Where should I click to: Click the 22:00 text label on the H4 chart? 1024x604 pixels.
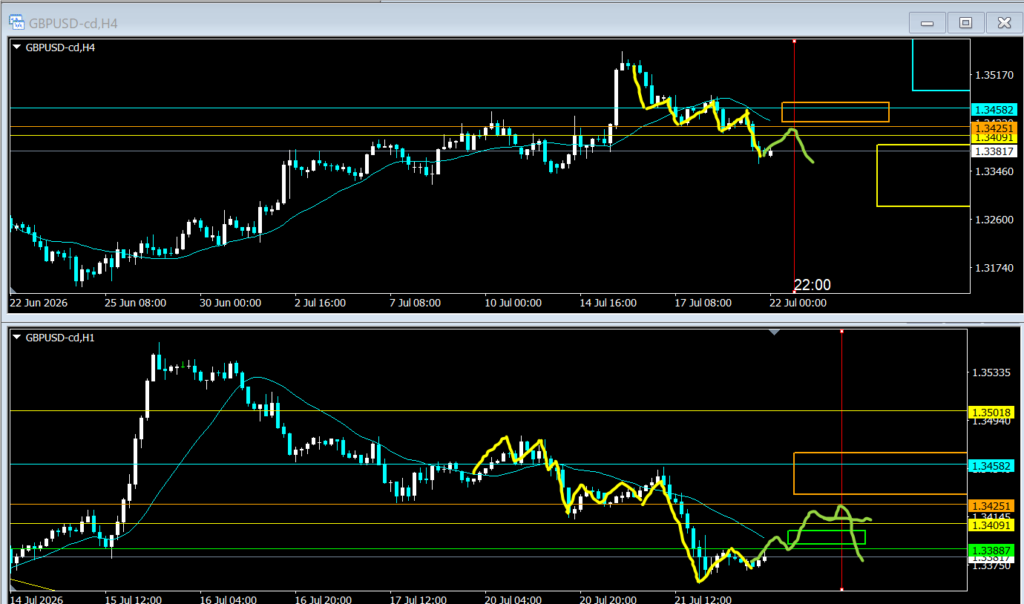tap(812, 285)
